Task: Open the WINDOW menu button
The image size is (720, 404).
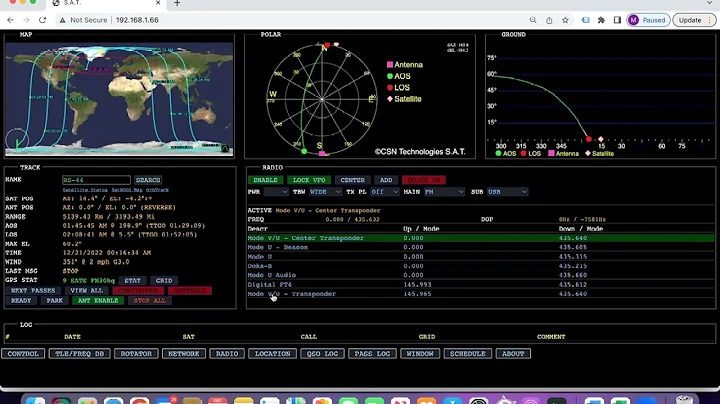Action: pyautogui.click(x=420, y=354)
